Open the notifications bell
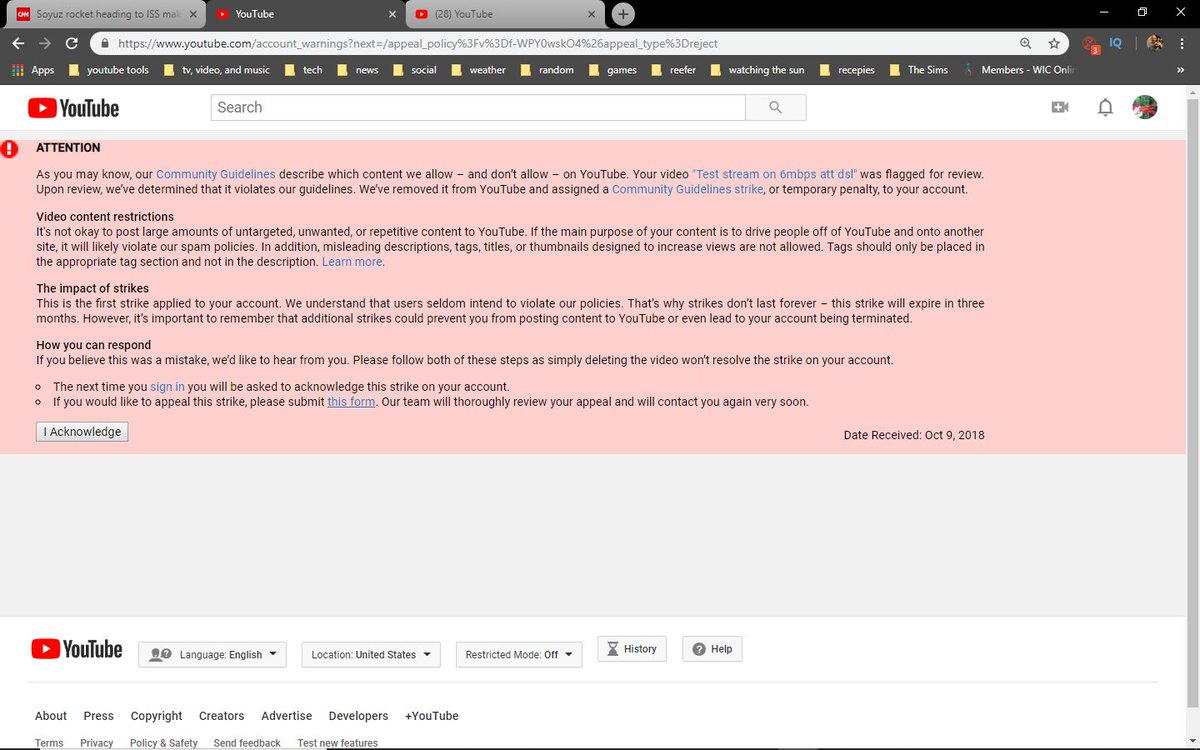 point(1105,108)
